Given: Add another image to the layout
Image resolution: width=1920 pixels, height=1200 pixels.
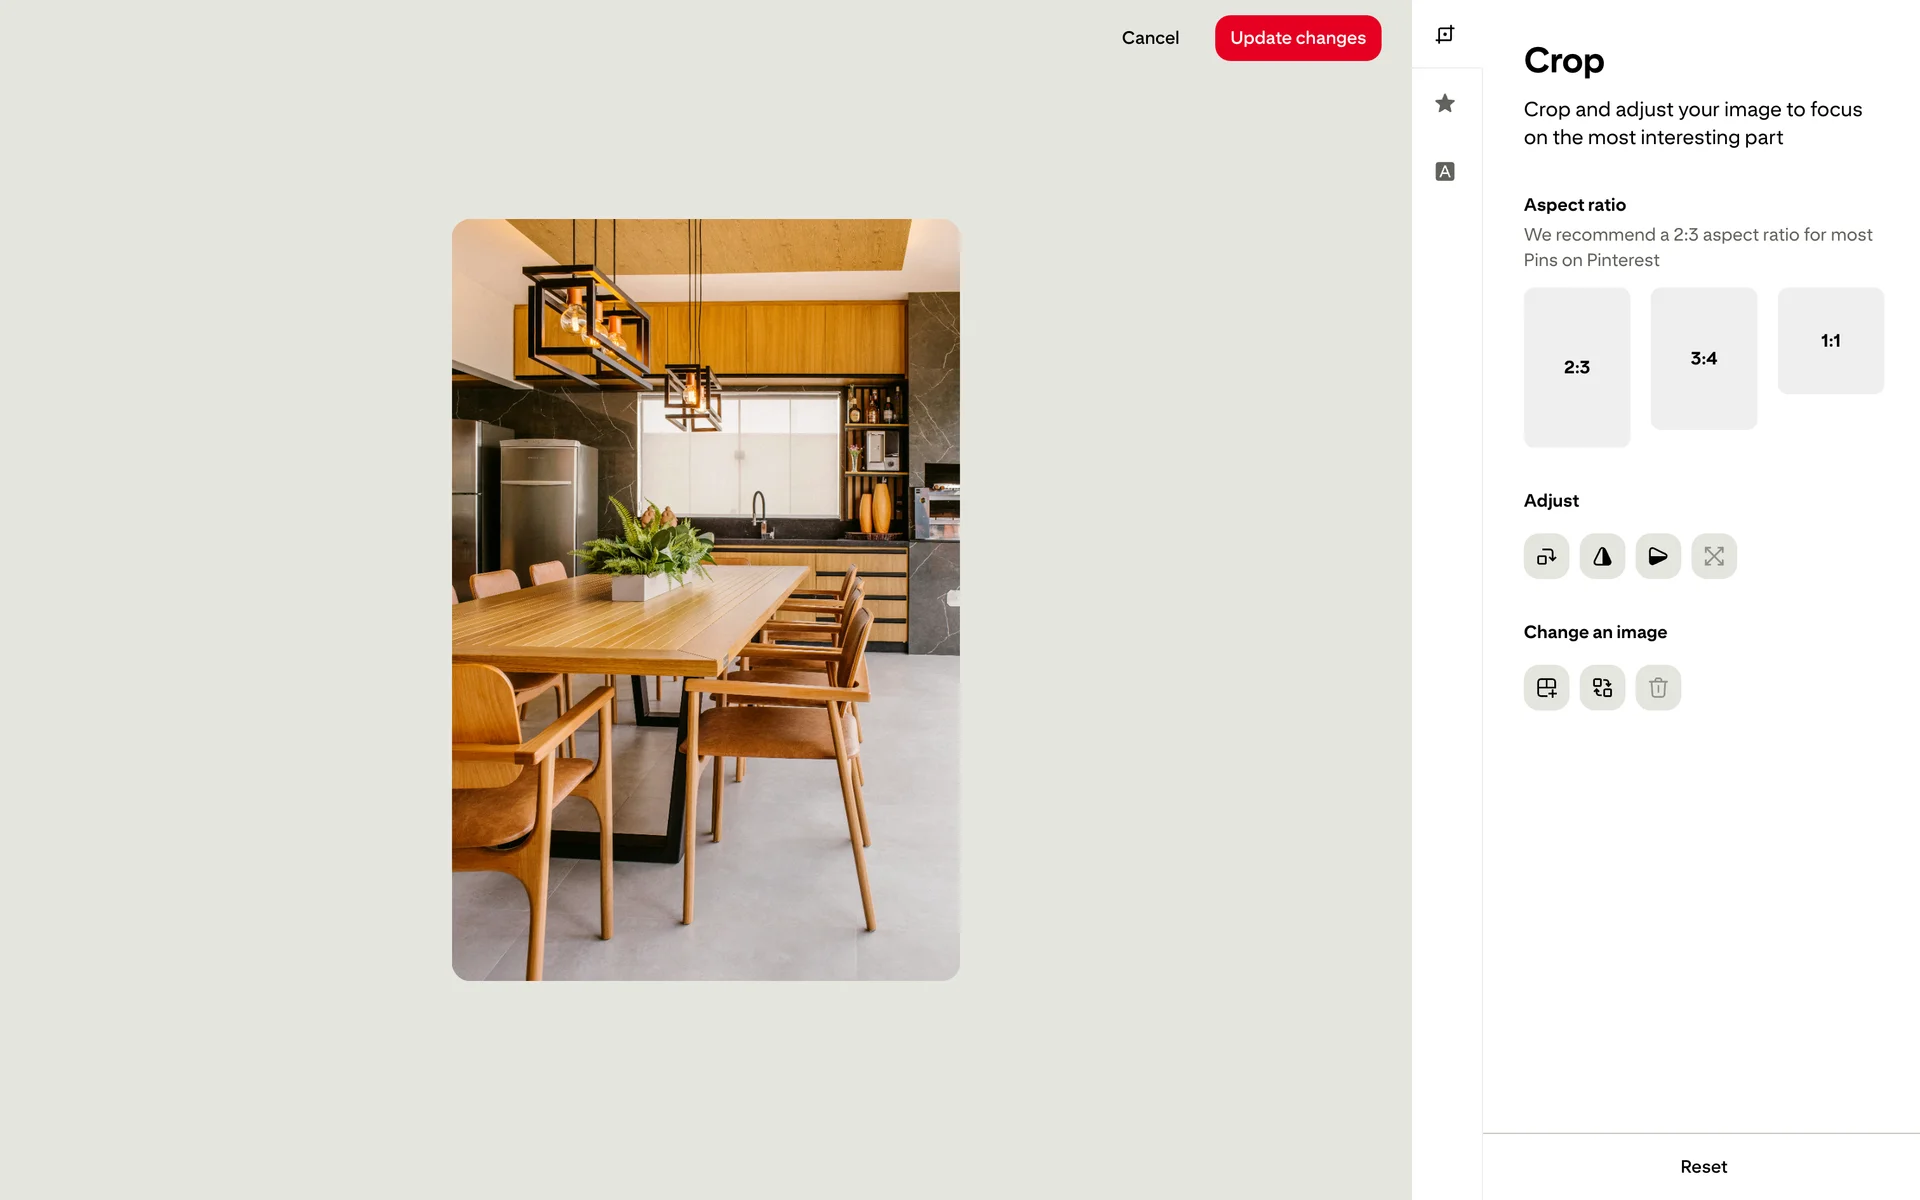Looking at the screenshot, I should [1546, 688].
